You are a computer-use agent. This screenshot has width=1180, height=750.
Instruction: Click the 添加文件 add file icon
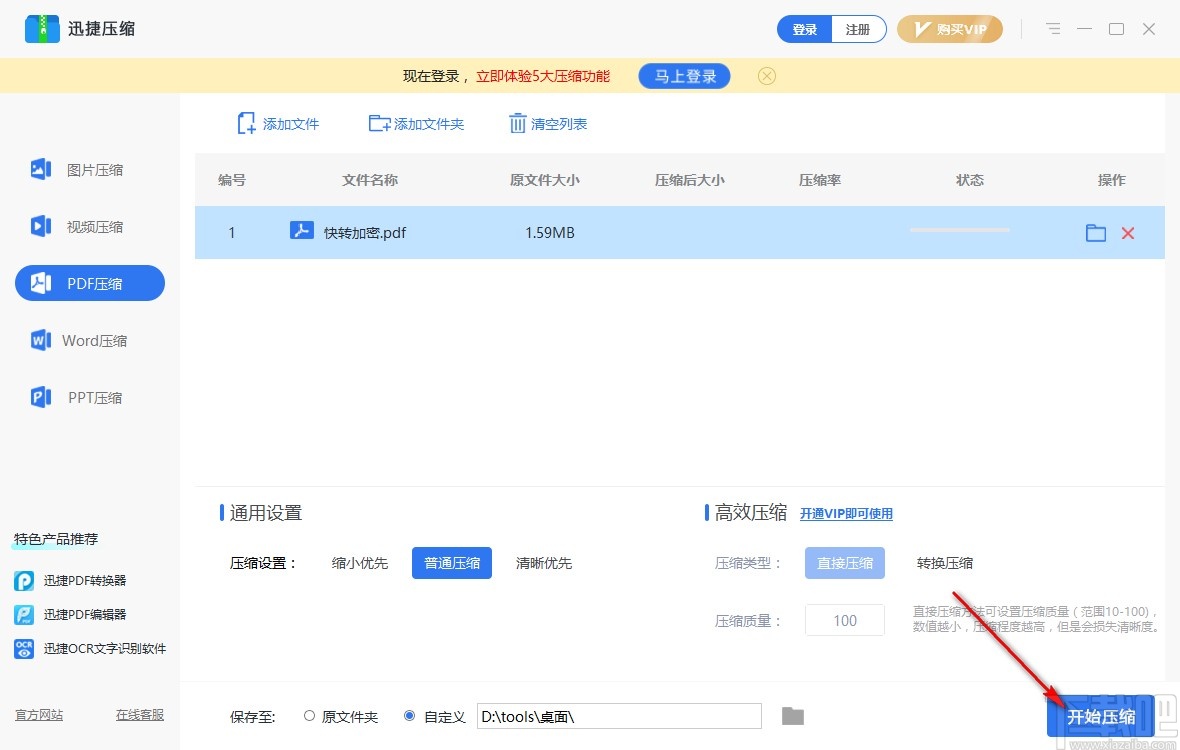pos(246,123)
